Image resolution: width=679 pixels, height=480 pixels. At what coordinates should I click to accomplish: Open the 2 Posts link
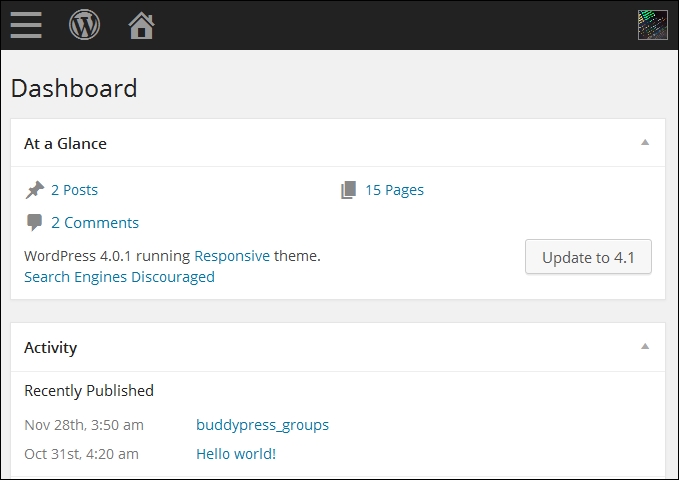click(x=74, y=190)
